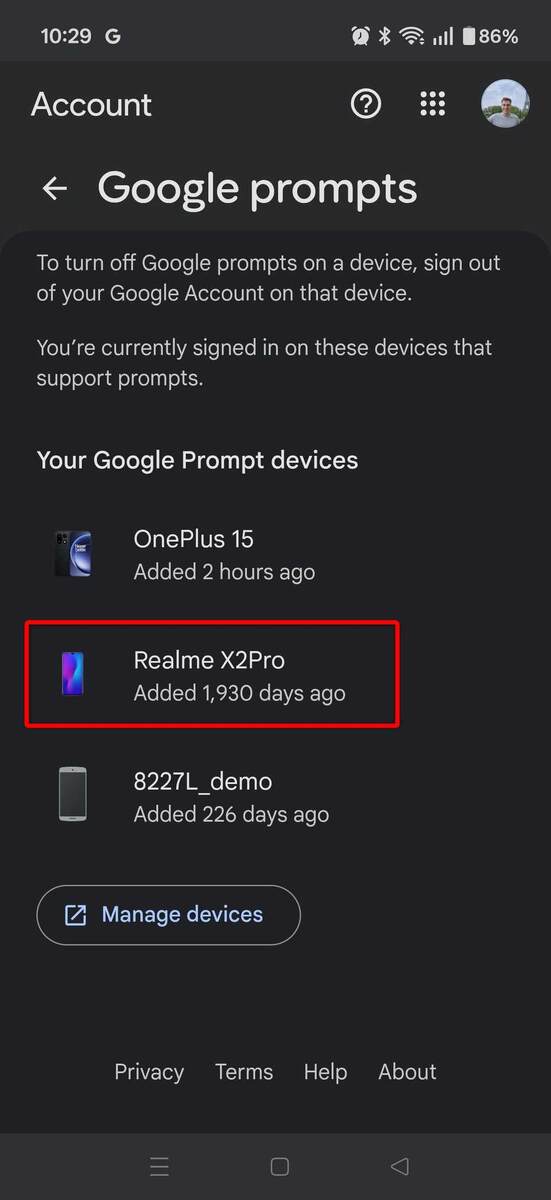Screen dimensions: 551x1200
Task: Tap the Realme X2Pro phone image
Action: (72, 674)
